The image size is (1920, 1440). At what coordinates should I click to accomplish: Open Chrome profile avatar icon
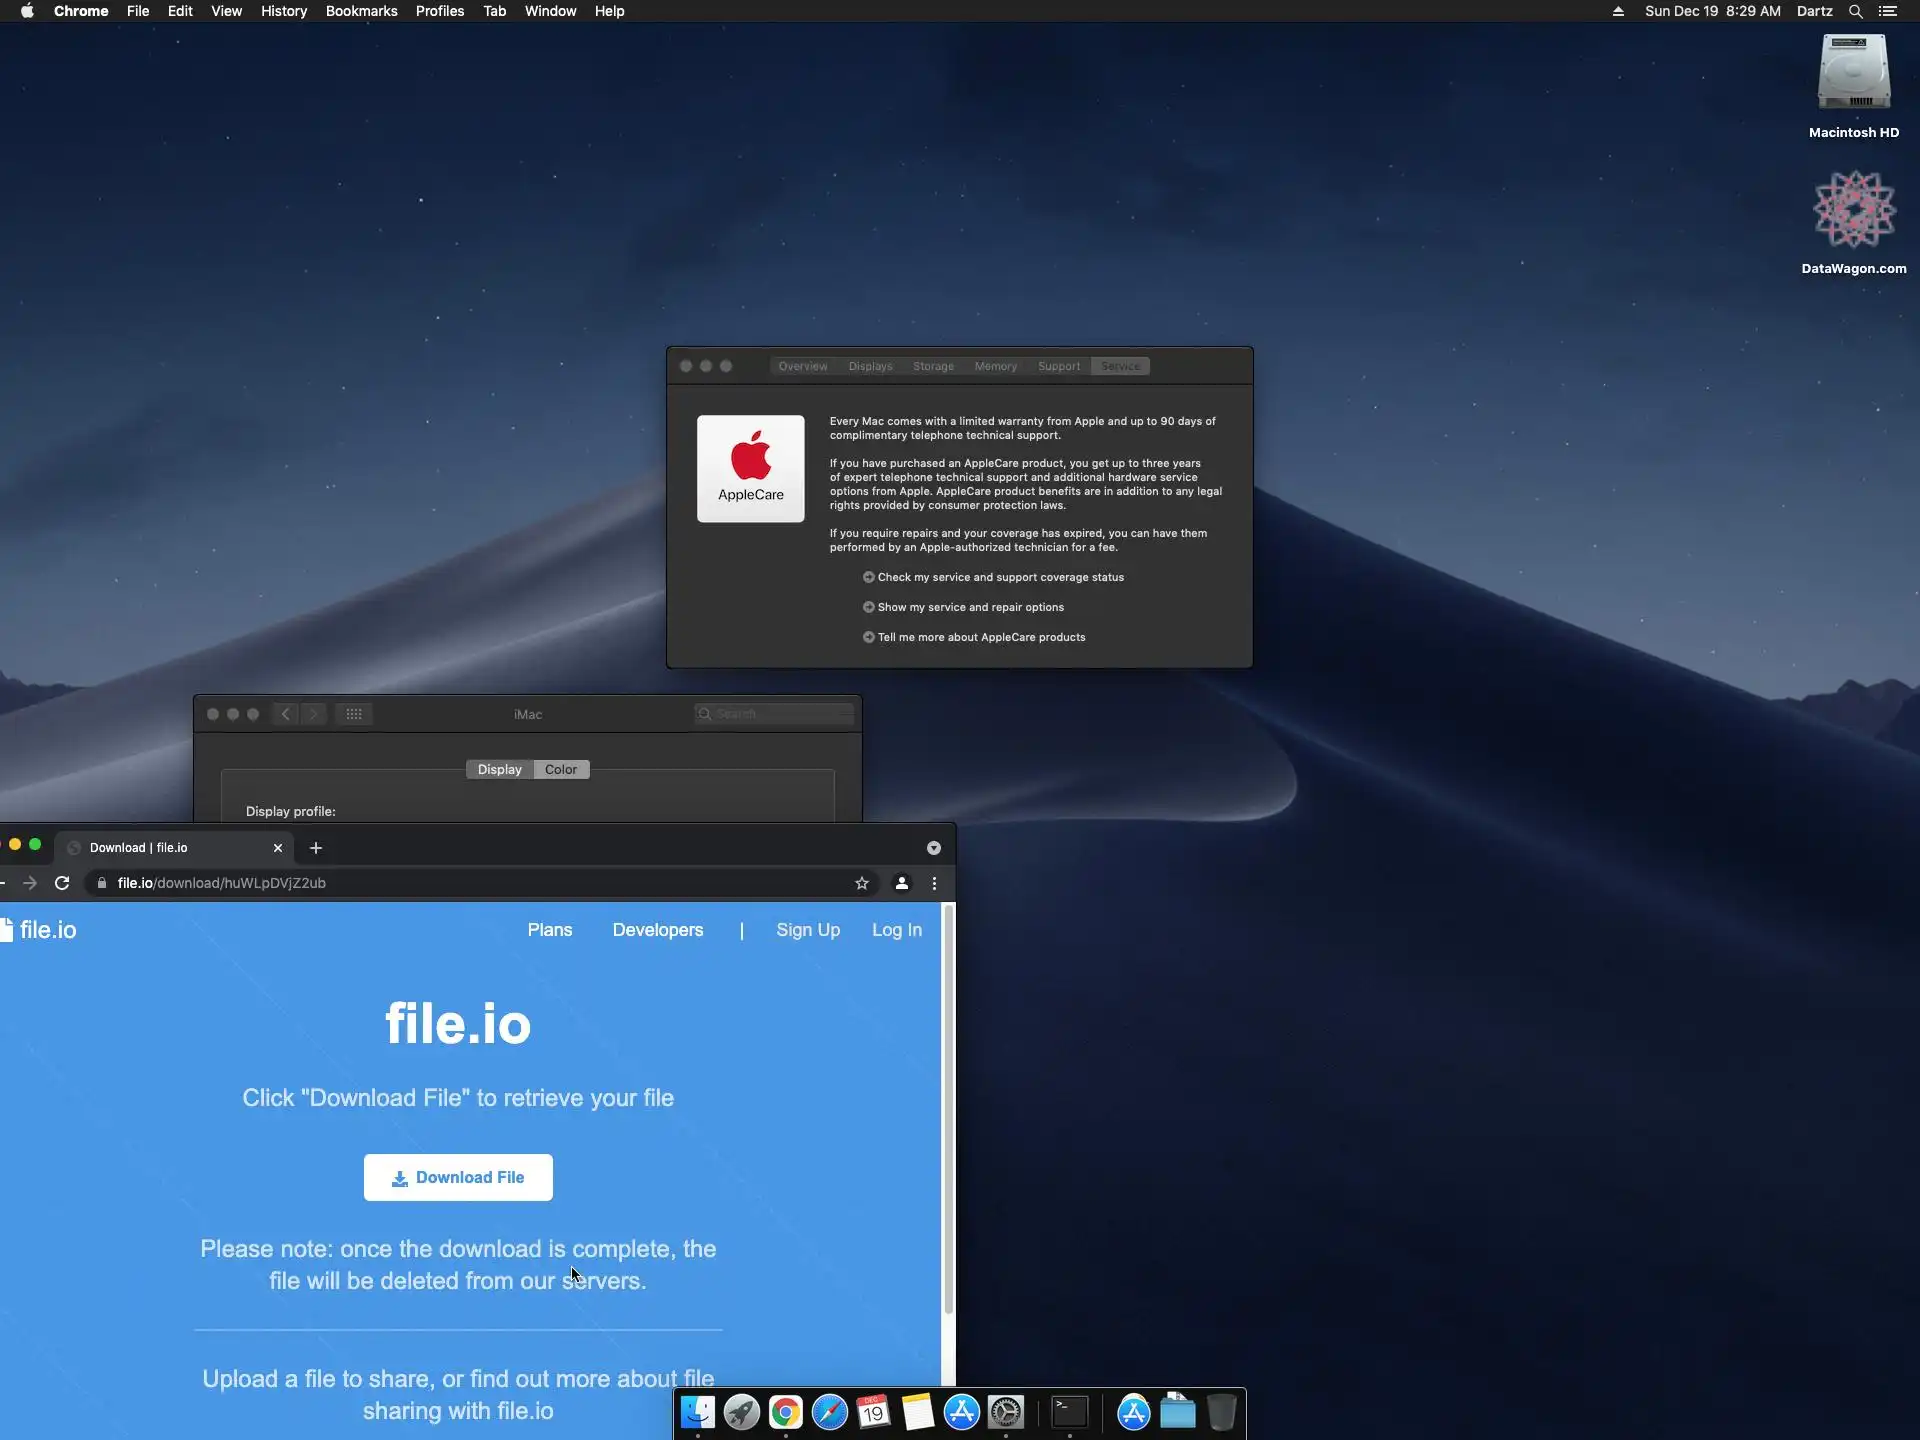click(901, 883)
